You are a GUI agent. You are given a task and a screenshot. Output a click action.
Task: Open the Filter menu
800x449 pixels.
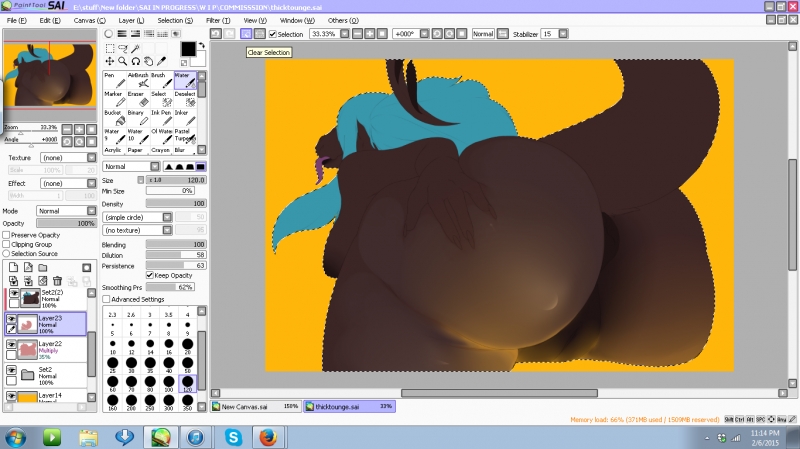218,20
